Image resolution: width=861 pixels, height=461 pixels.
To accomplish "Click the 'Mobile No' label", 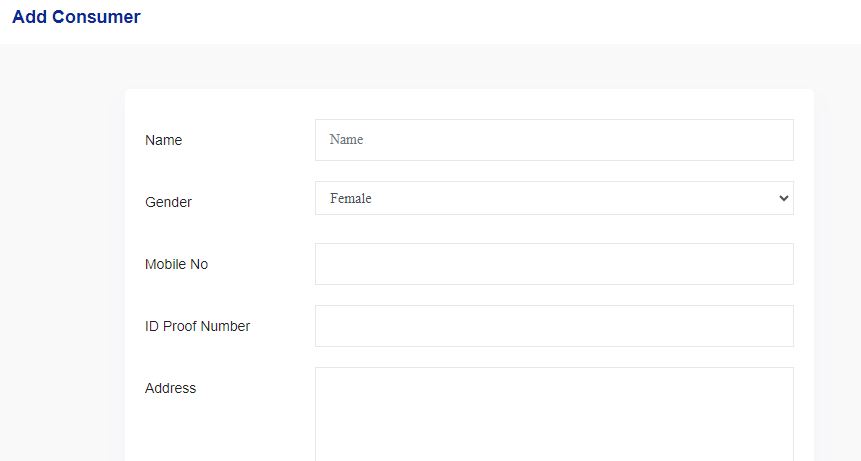I will (176, 264).
